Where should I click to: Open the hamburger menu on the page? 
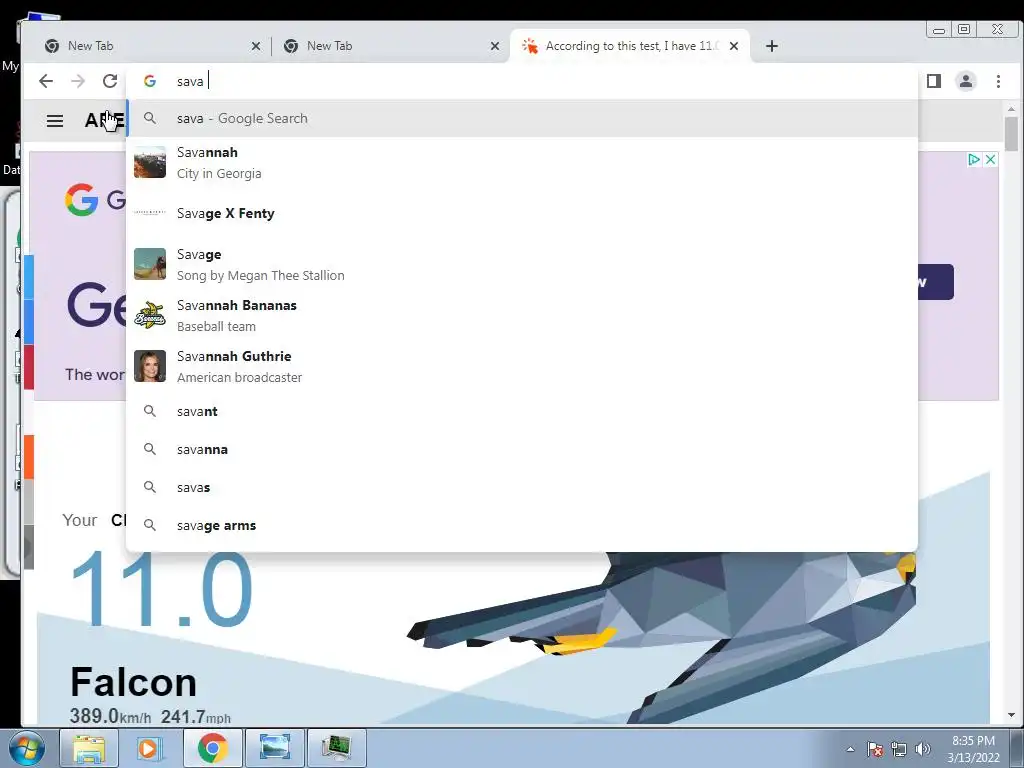tap(55, 121)
